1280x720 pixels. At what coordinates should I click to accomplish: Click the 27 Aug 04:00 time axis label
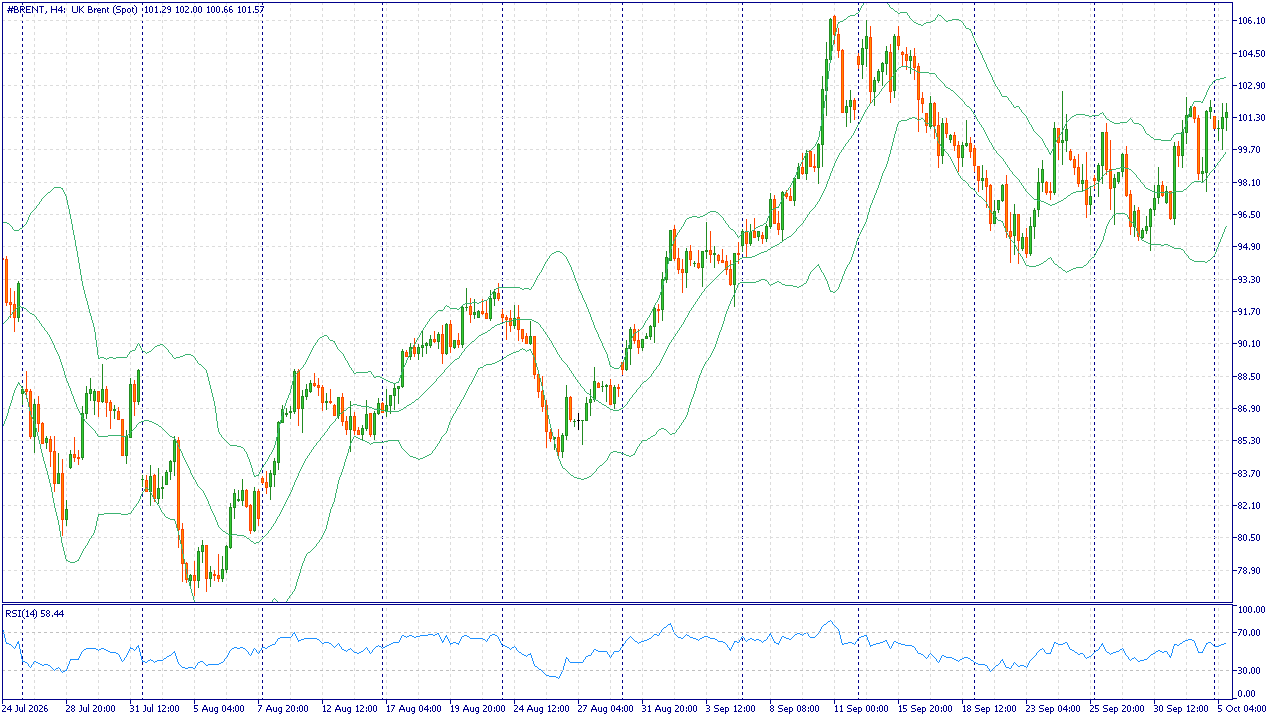click(606, 709)
